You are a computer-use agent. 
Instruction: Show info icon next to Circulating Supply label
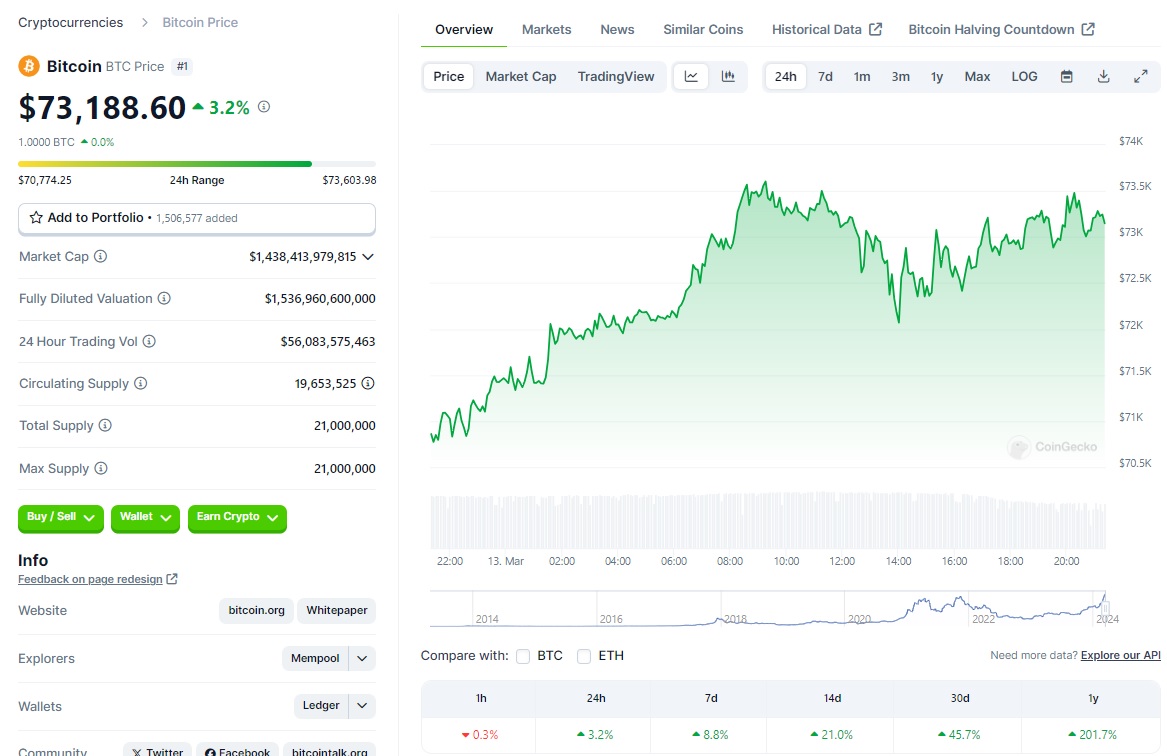point(141,383)
